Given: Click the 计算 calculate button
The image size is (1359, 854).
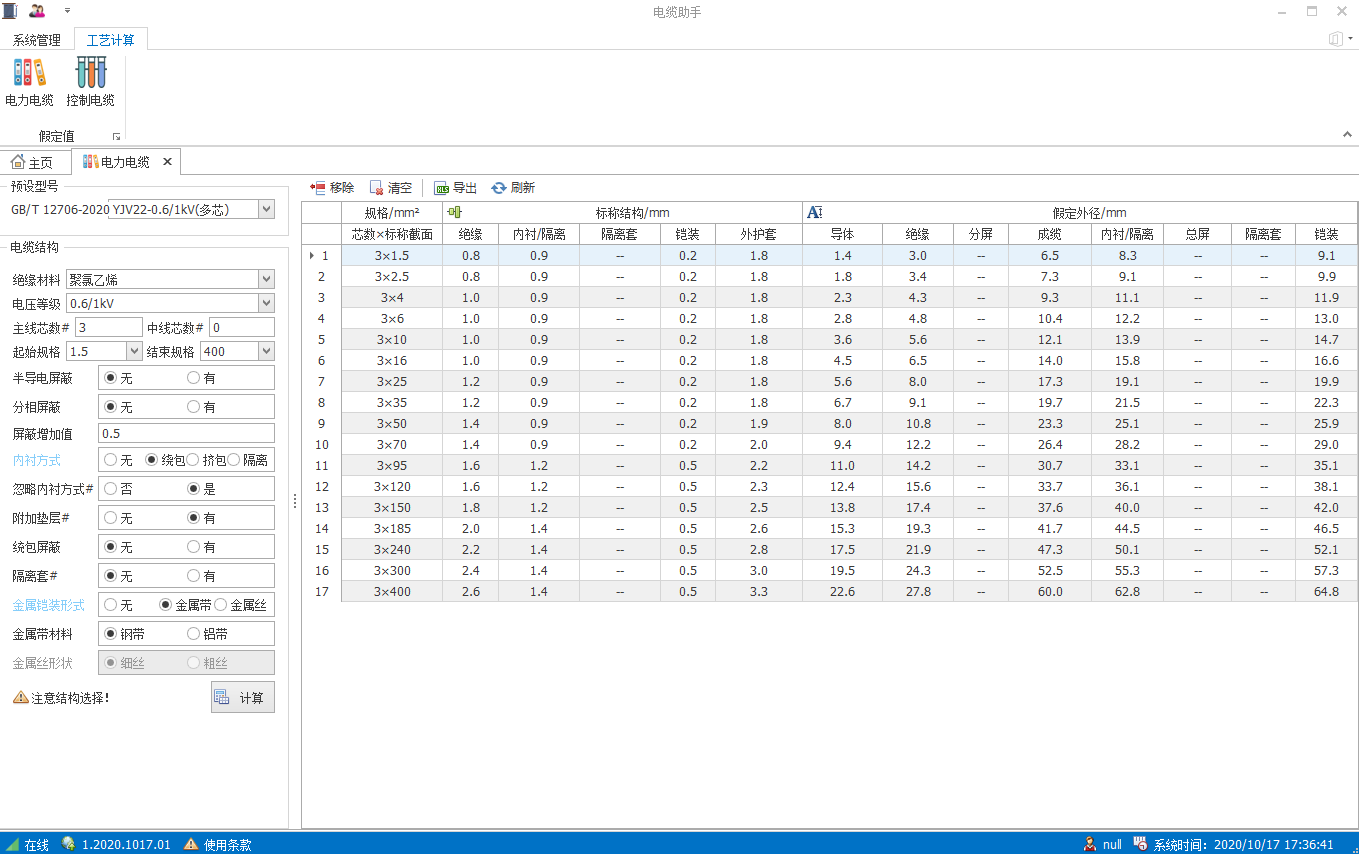Looking at the screenshot, I should point(242,697).
